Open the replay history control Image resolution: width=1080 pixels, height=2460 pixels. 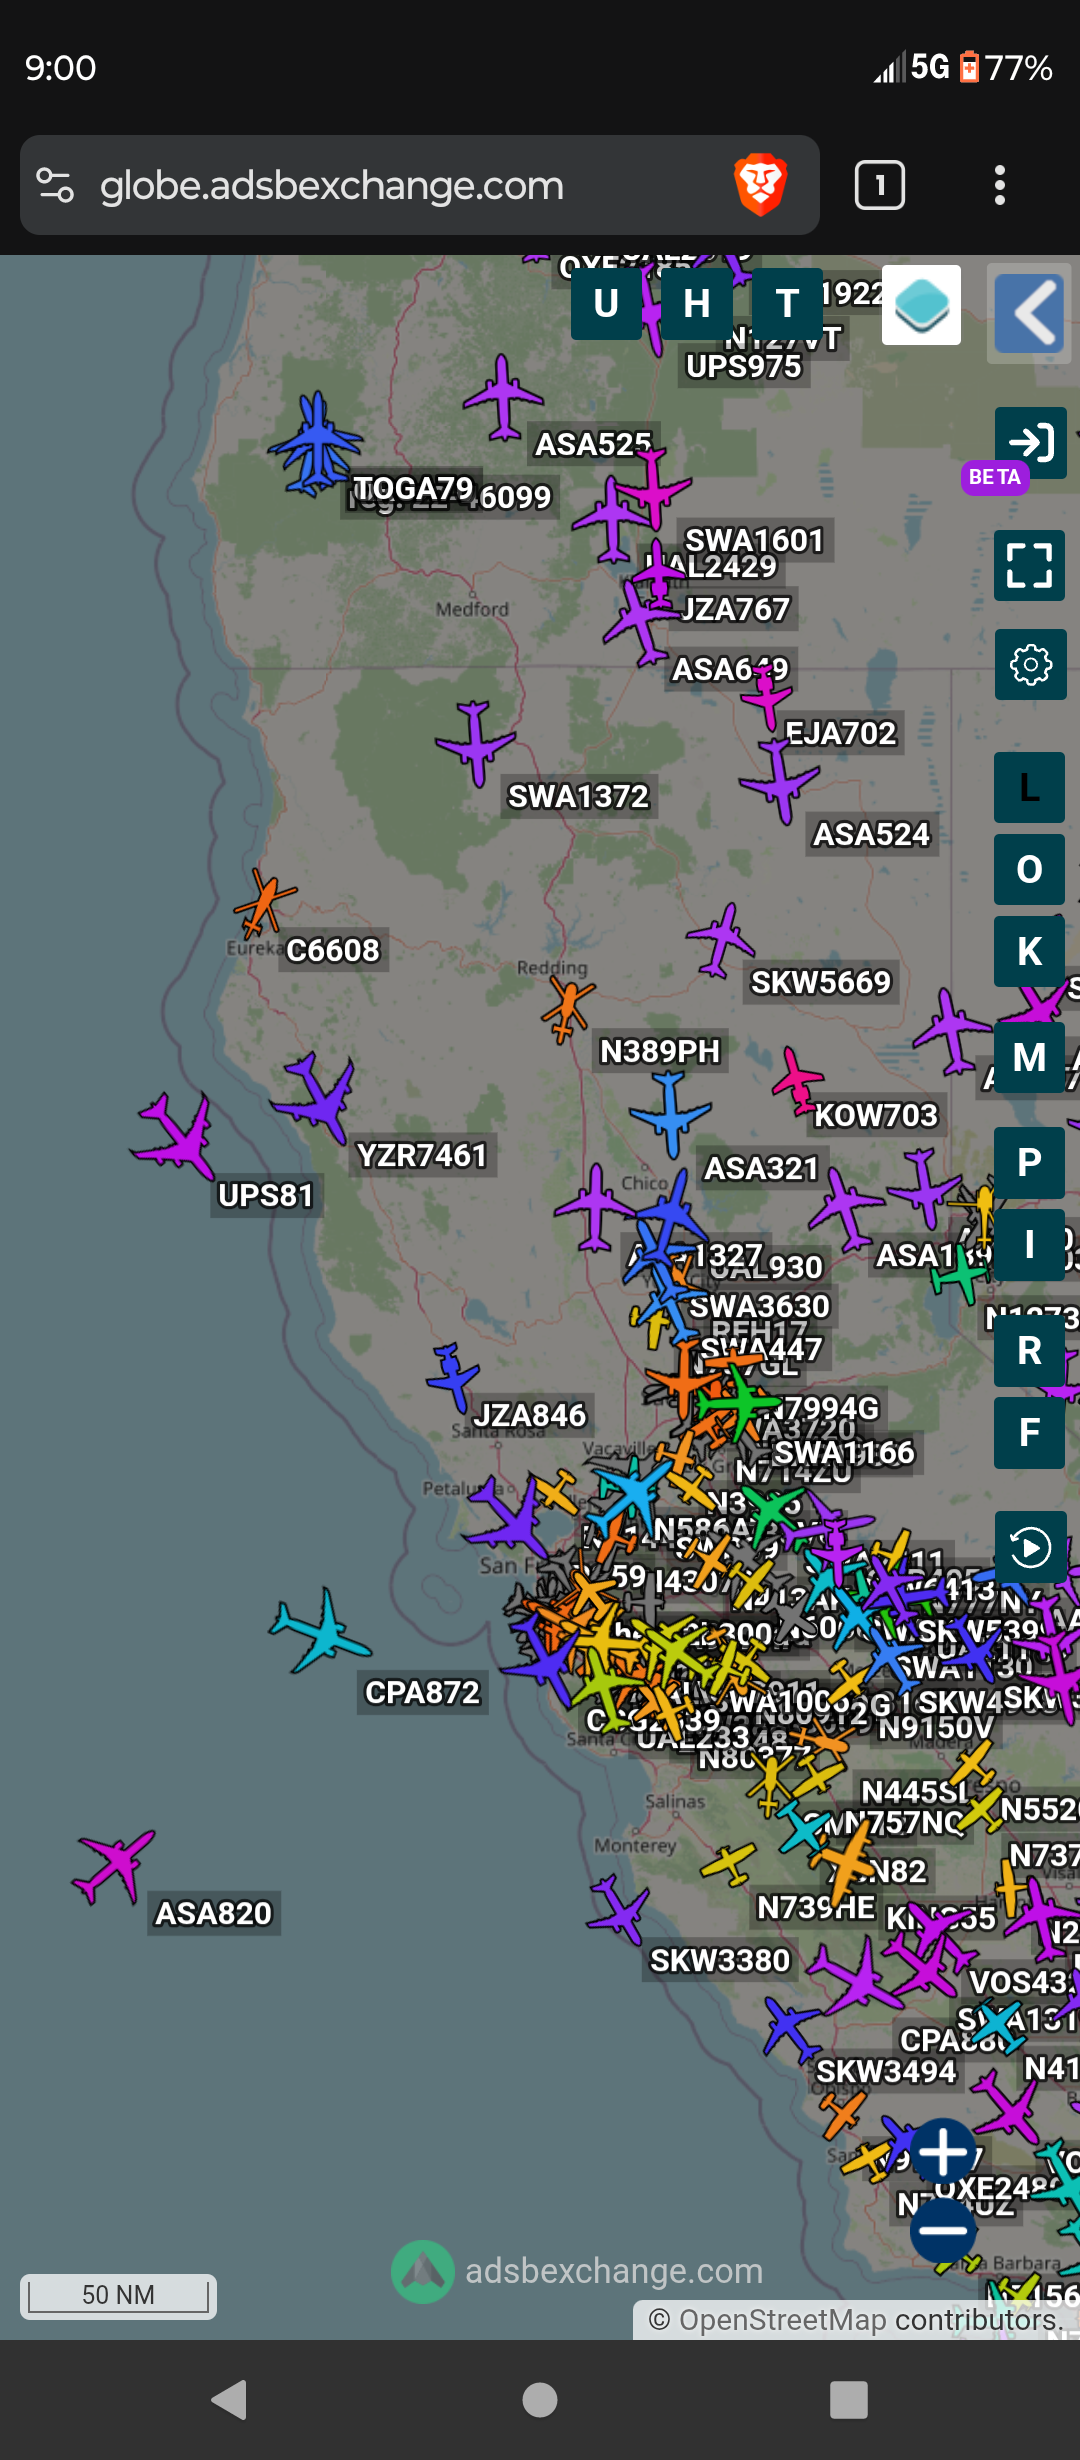[1031, 1548]
